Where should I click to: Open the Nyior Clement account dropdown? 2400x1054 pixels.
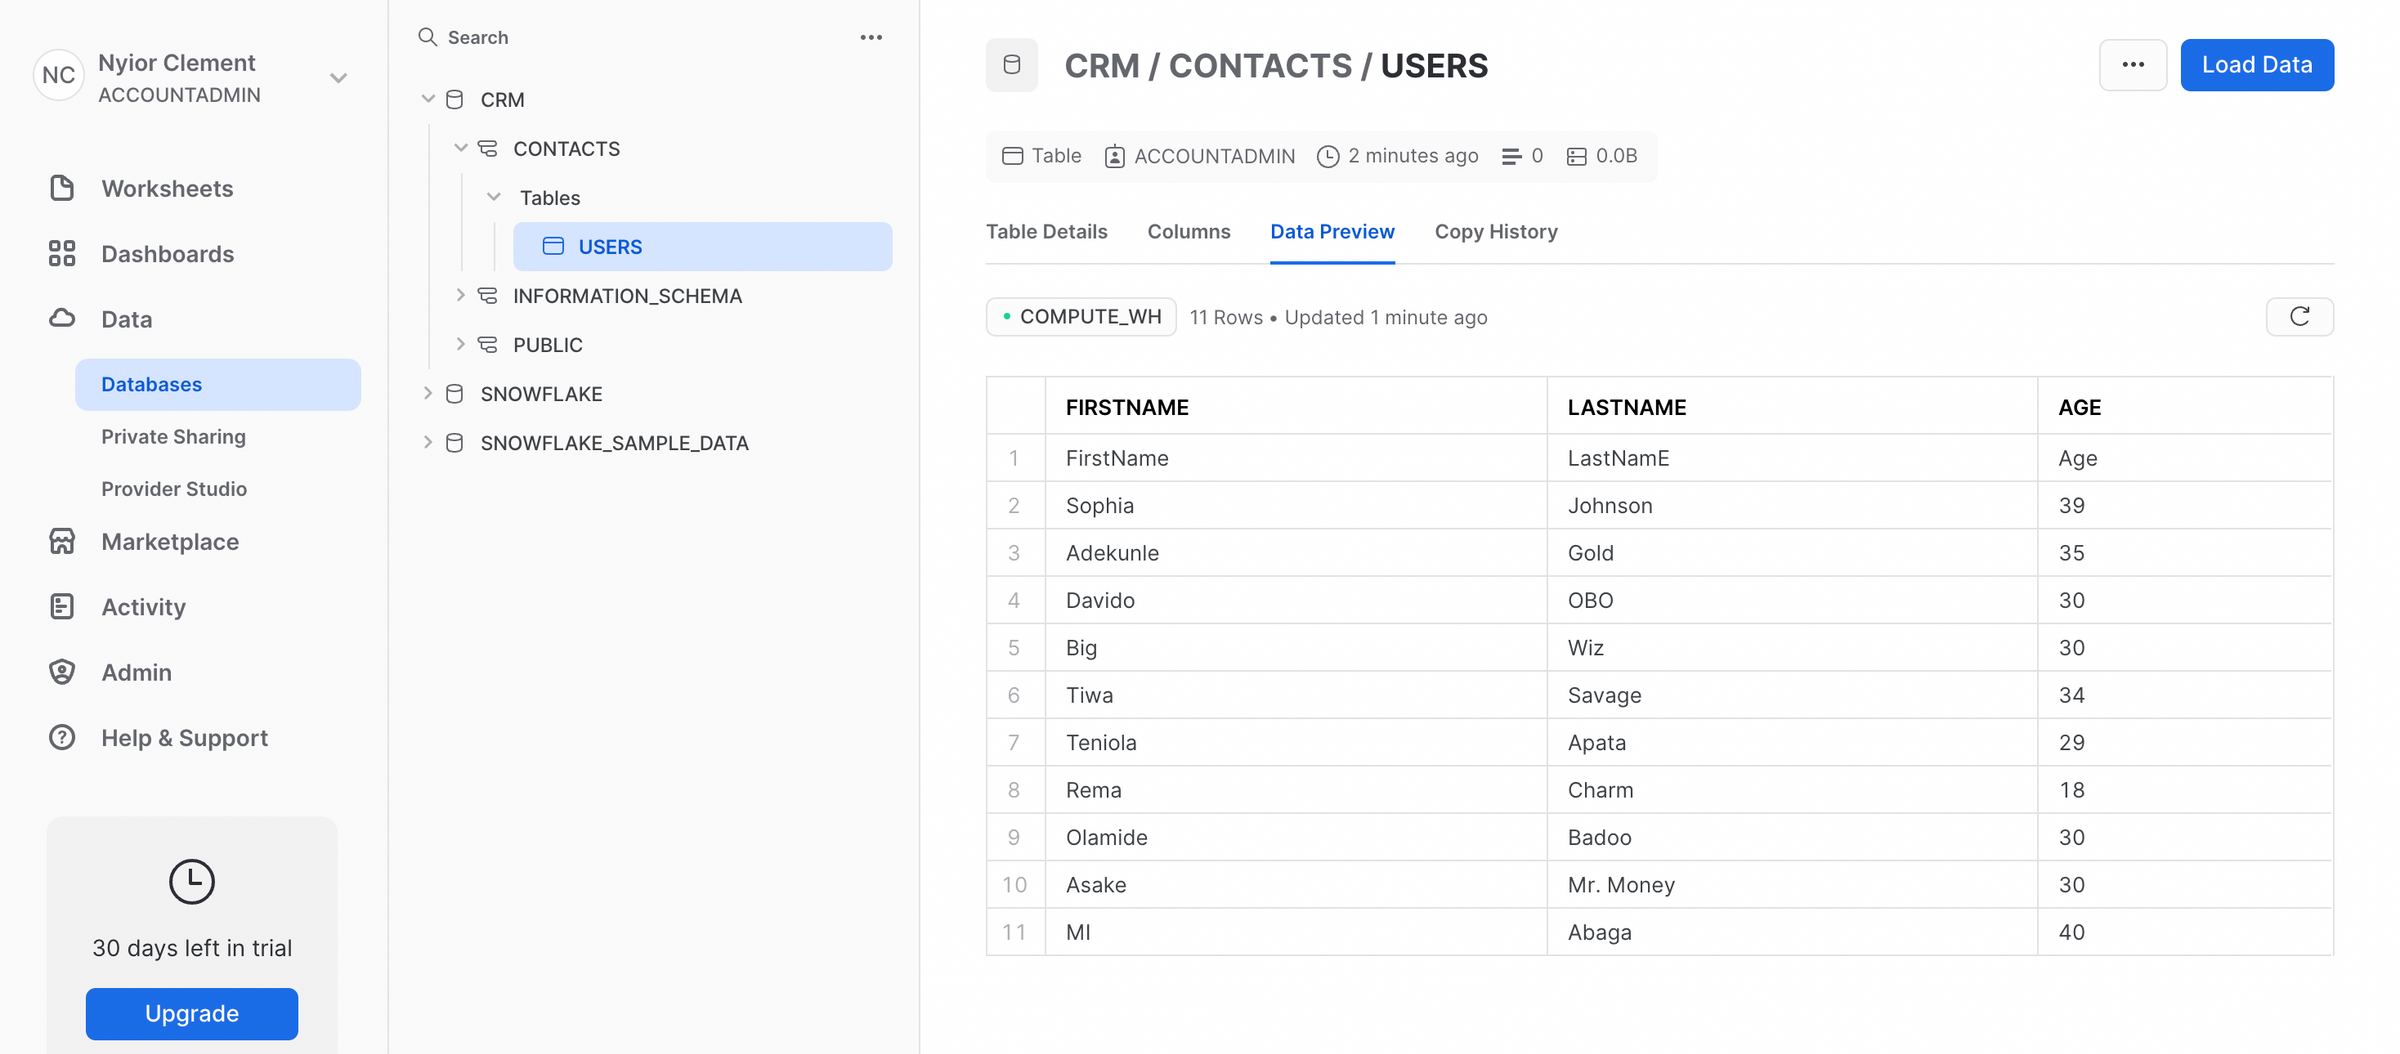point(338,78)
